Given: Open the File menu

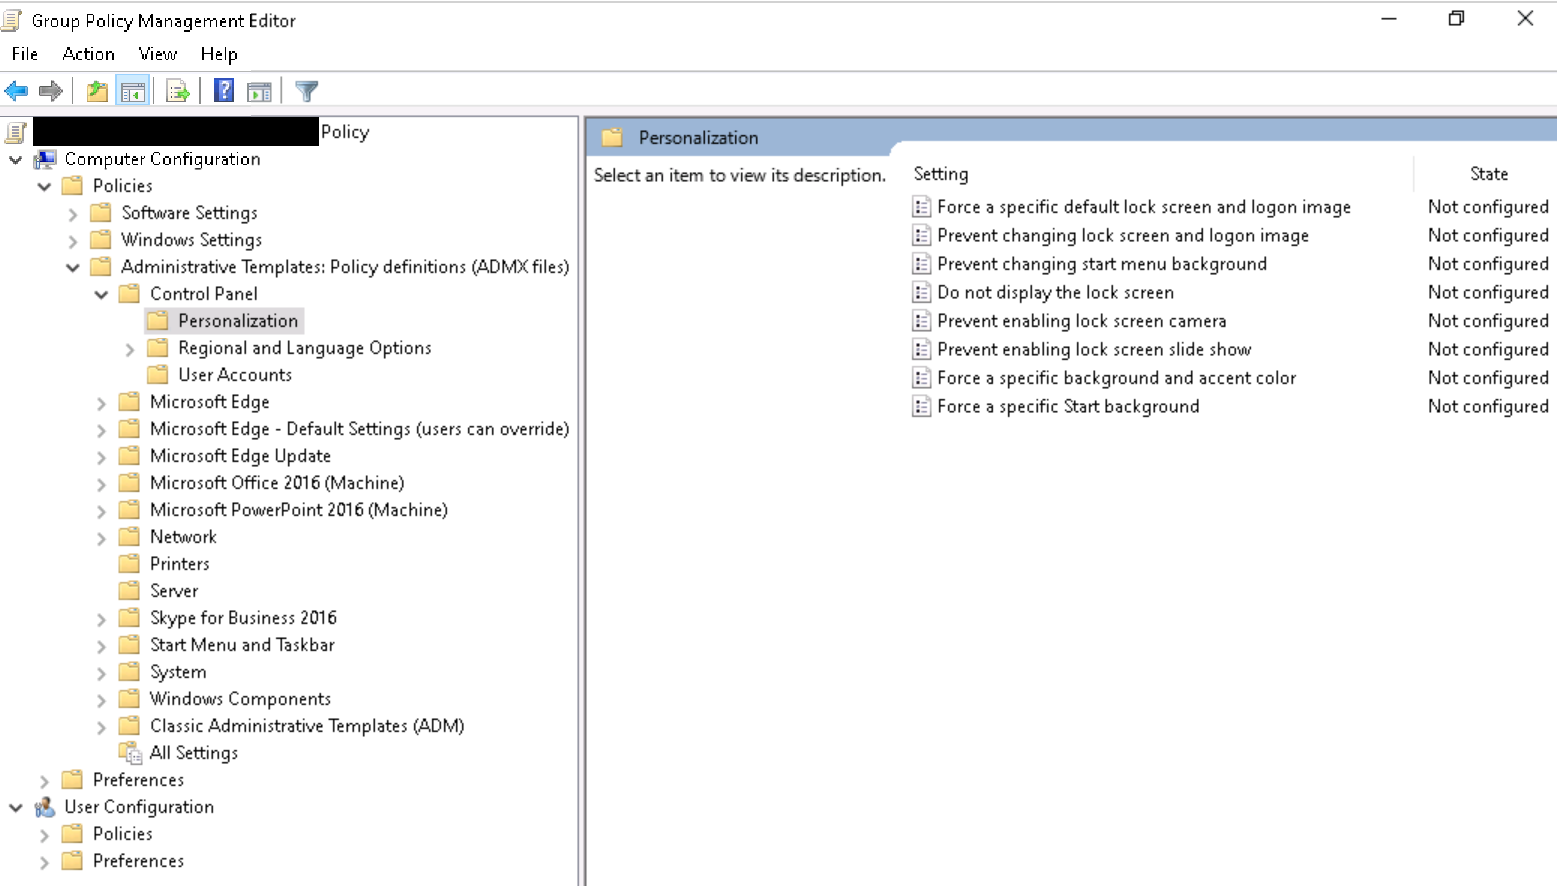Looking at the screenshot, I should point(25,54).
